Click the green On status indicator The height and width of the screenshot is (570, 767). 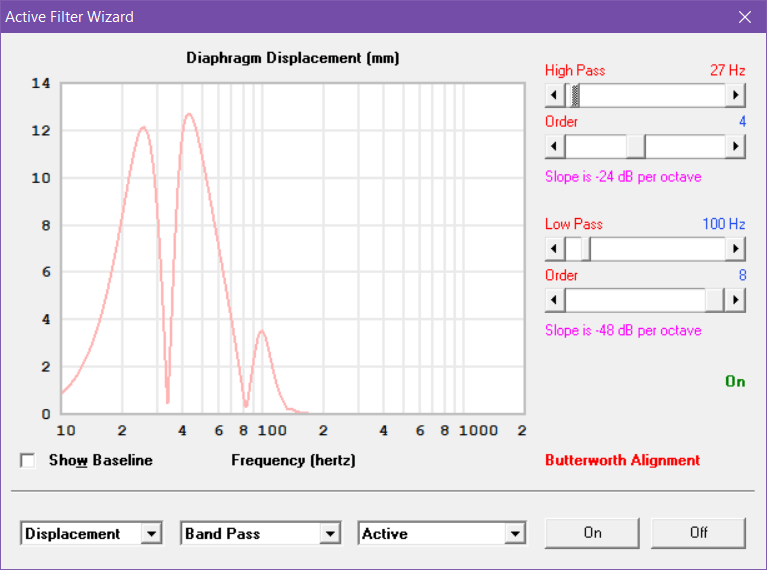pyautogui.click(x=735, y=382)
